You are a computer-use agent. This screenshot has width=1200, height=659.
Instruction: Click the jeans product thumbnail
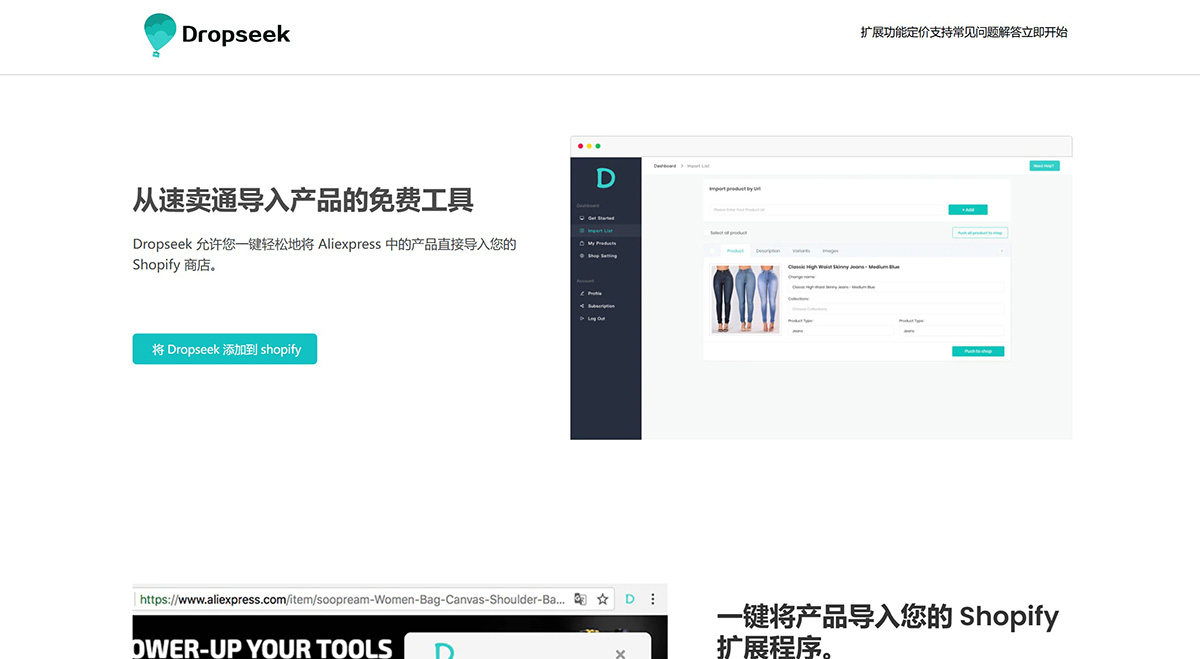click(x=745, y=298)
